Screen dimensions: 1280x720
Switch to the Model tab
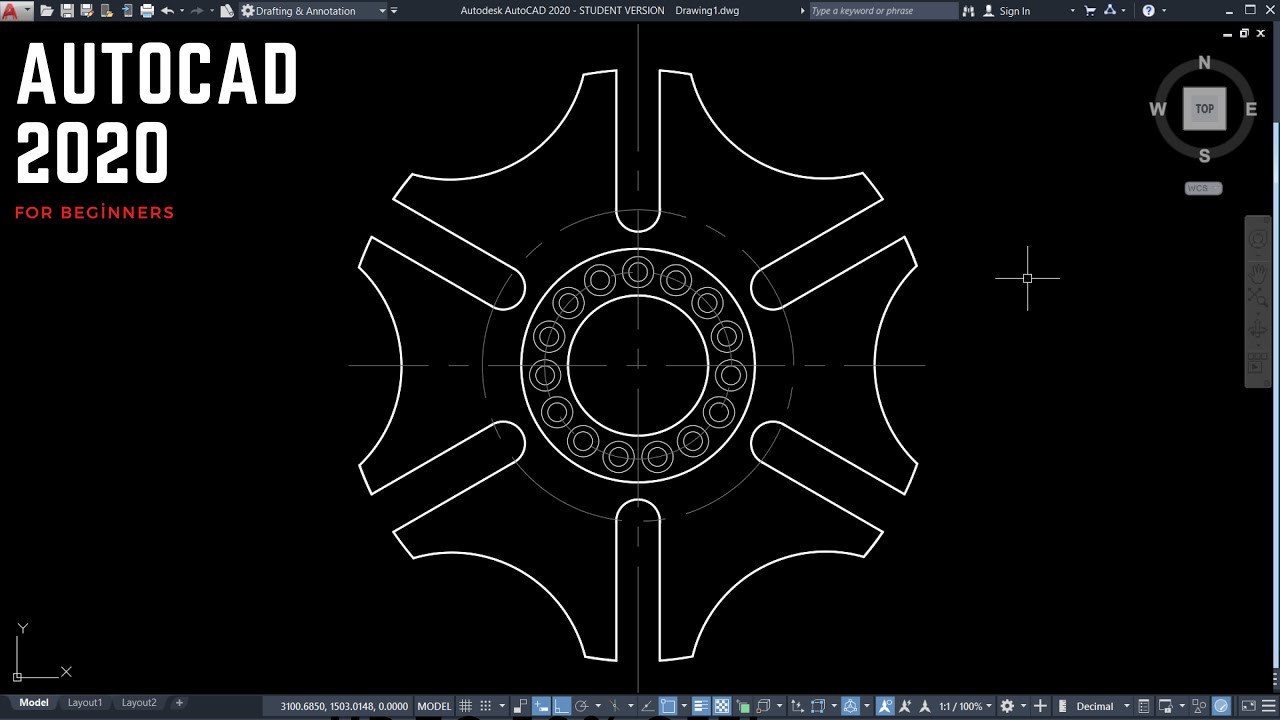34,703
